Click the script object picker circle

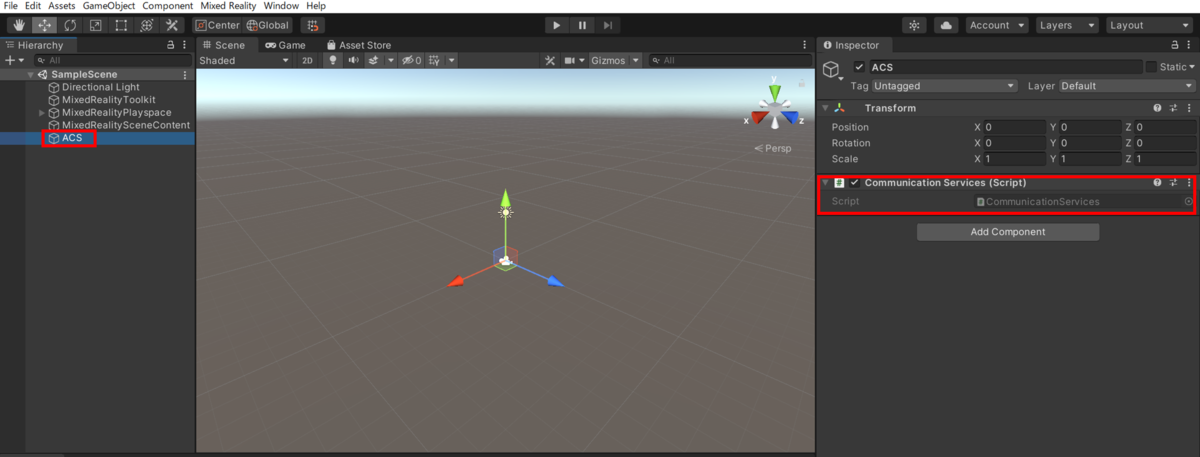[1188, 202]
